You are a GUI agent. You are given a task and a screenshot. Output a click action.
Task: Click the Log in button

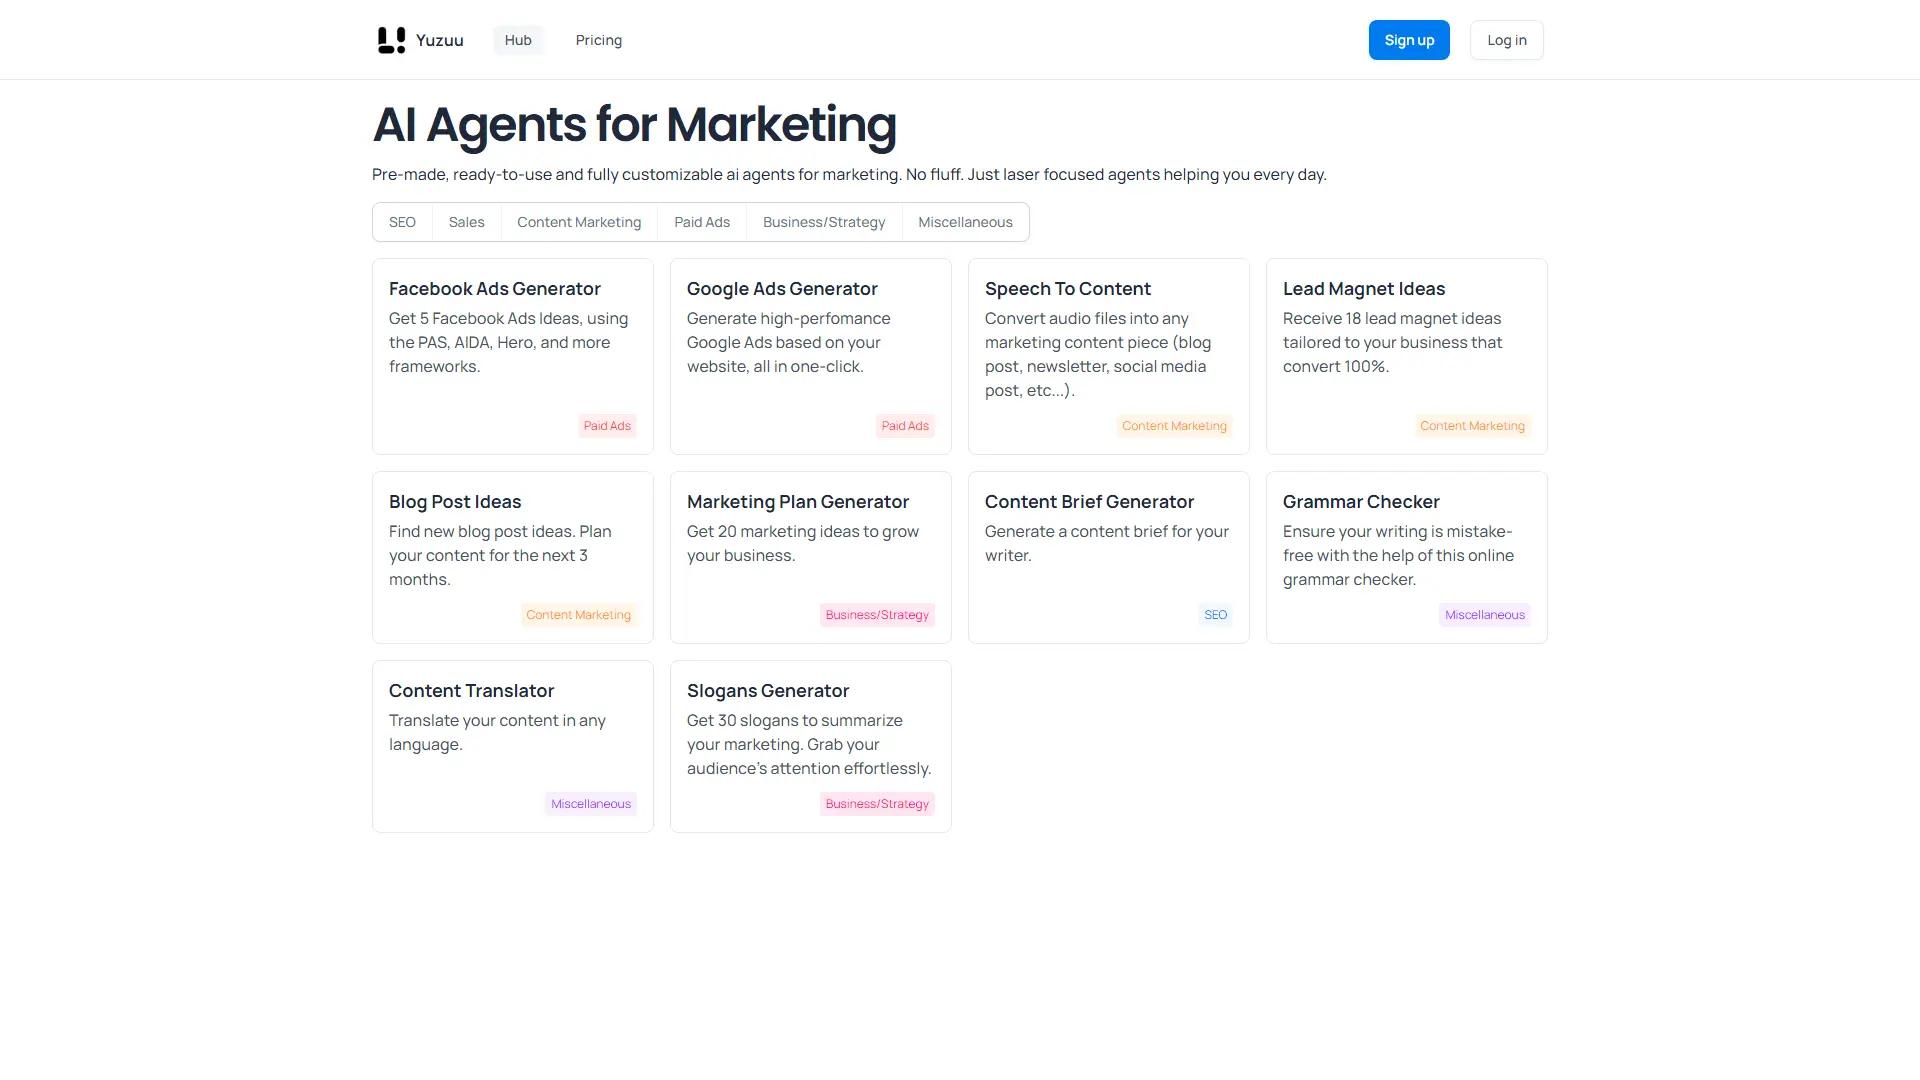pyautogui.click(x=1506, y=40)
